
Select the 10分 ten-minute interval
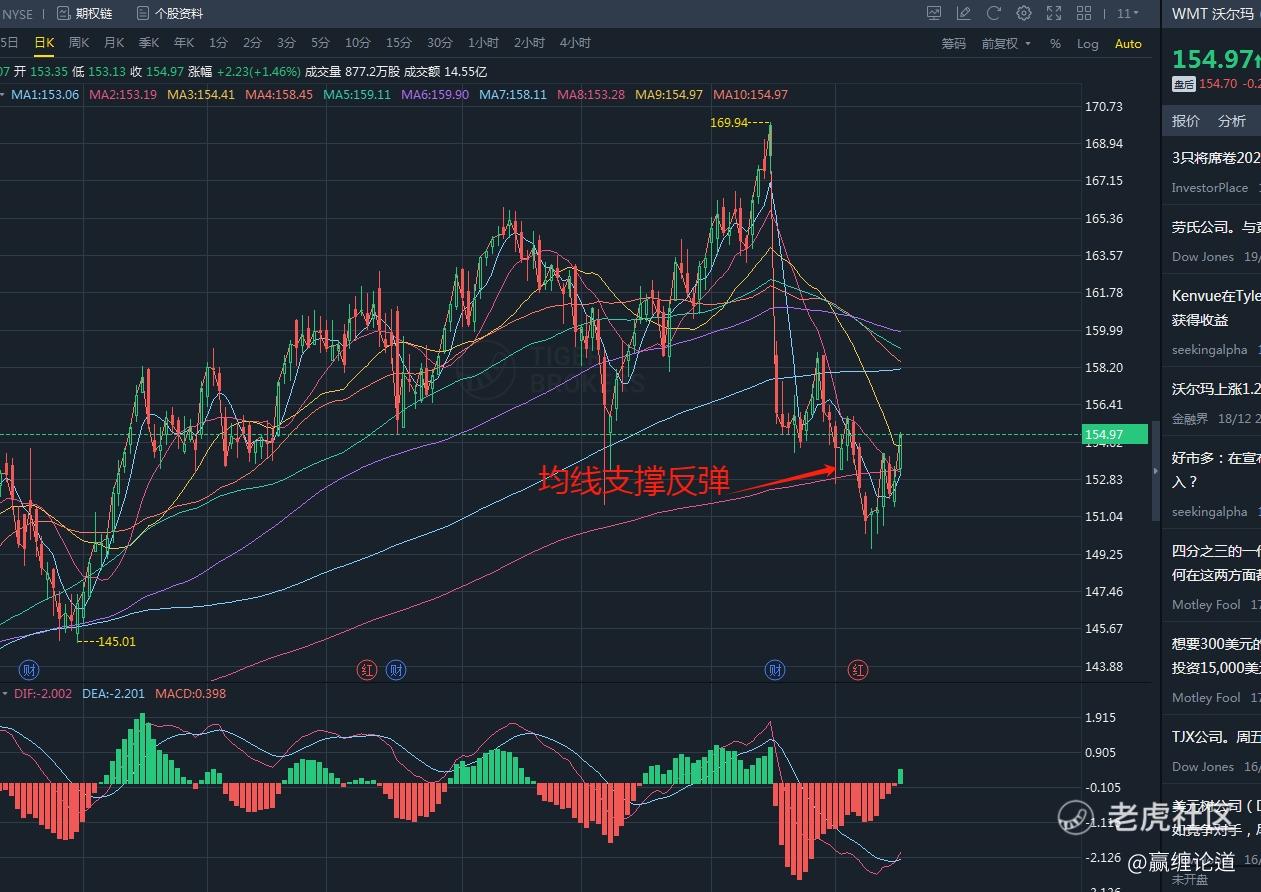(x=357, y=43)
